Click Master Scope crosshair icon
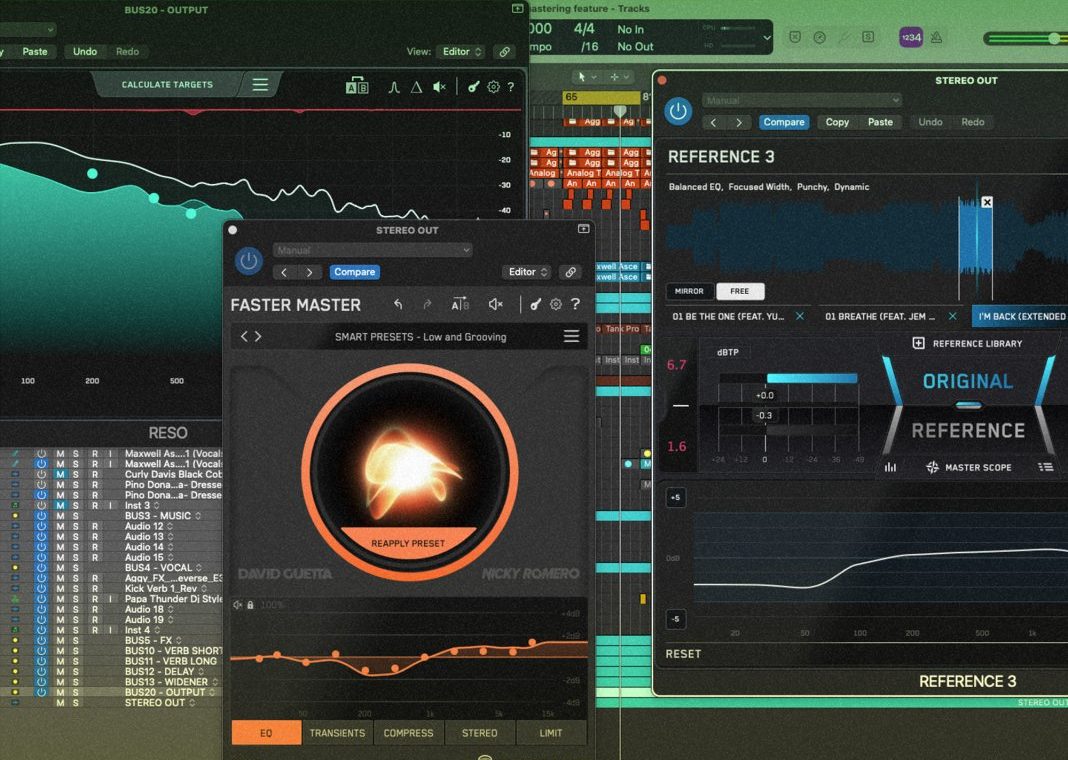This screenshot has width=1068, height=760. (932, 467)
